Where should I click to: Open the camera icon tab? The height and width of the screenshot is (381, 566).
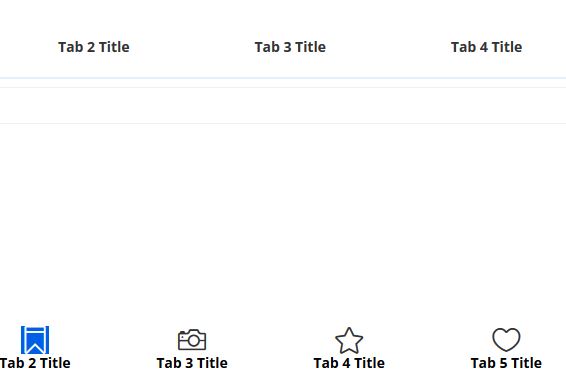192,340
